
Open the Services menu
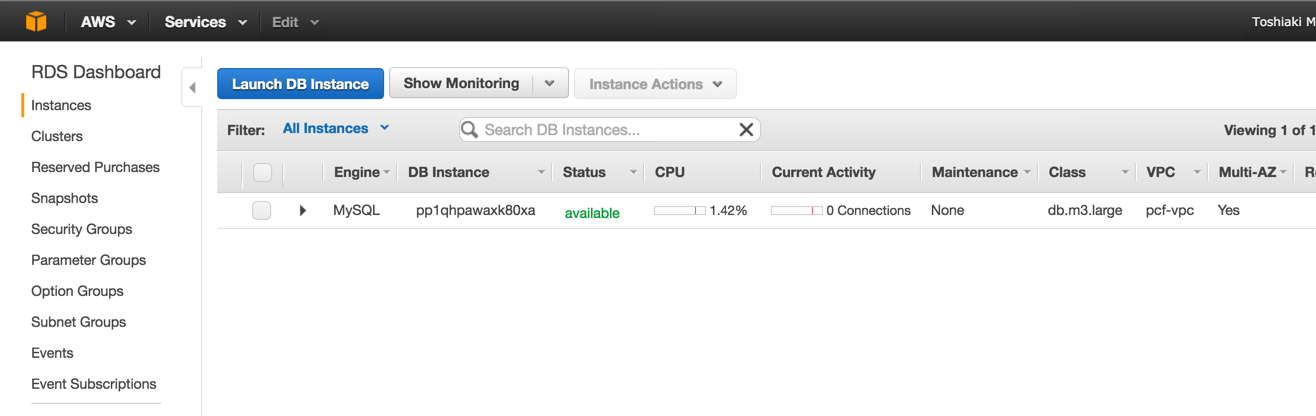click(205, 22)
